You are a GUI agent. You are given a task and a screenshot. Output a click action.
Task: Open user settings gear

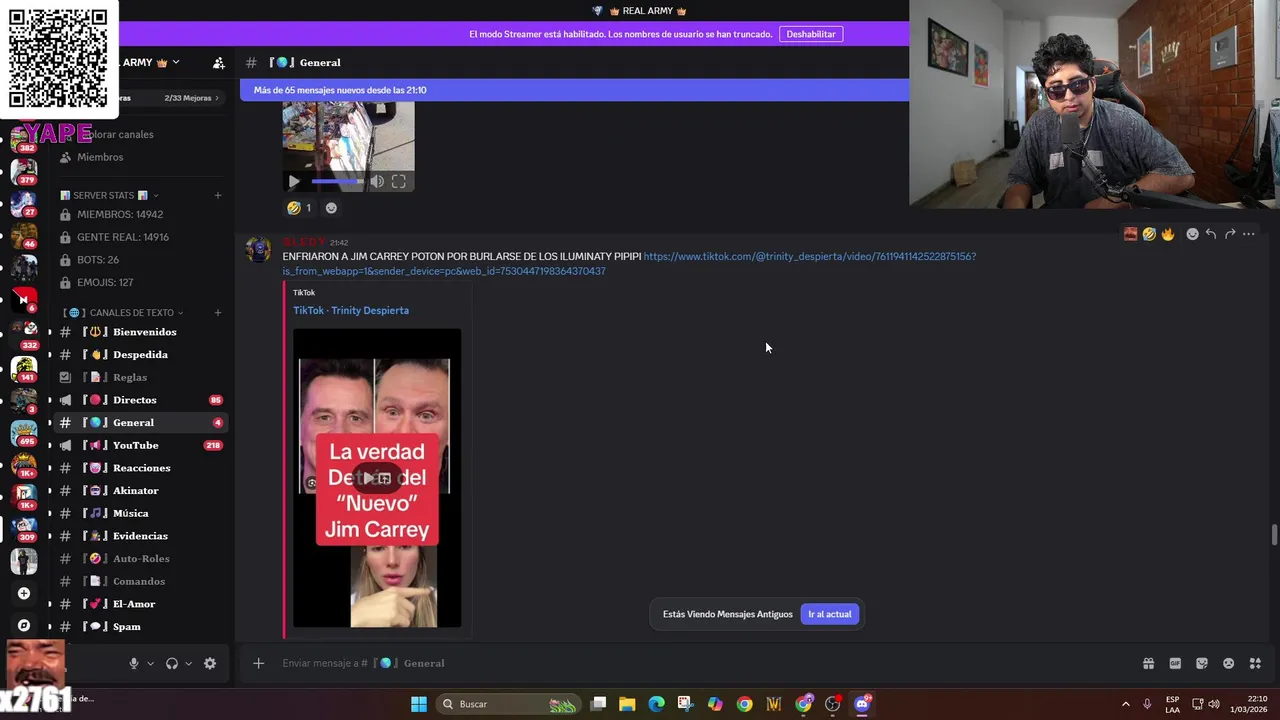click(210, 663)
